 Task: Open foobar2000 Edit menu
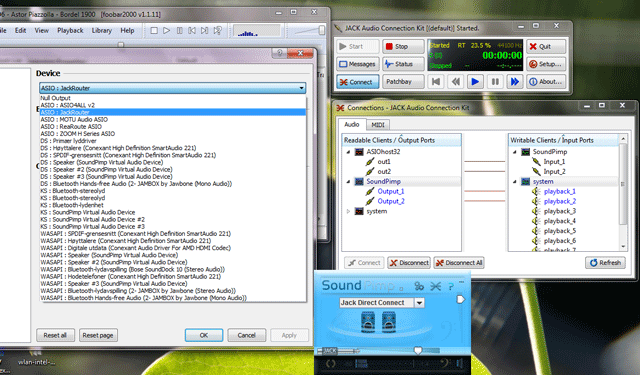pos(20,31)
